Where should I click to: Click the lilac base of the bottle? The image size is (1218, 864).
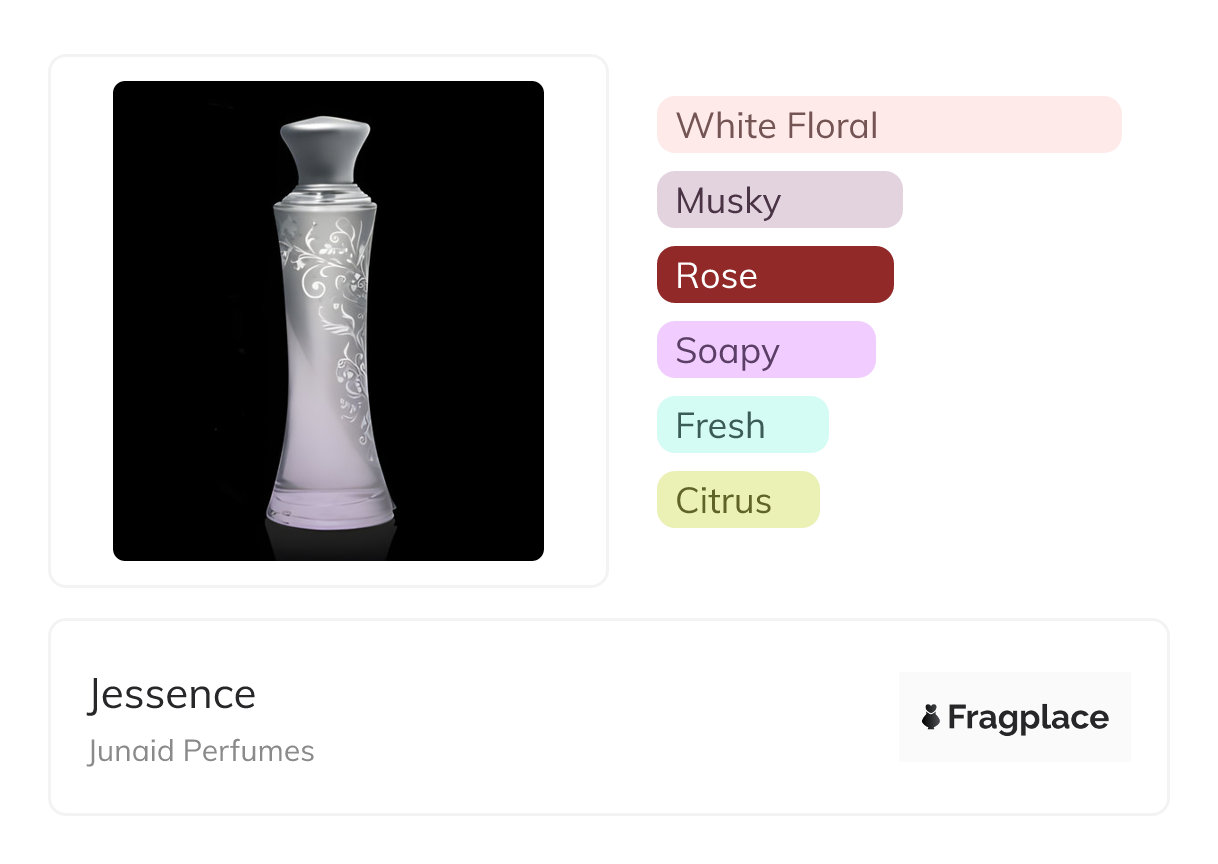pos(330,505)
